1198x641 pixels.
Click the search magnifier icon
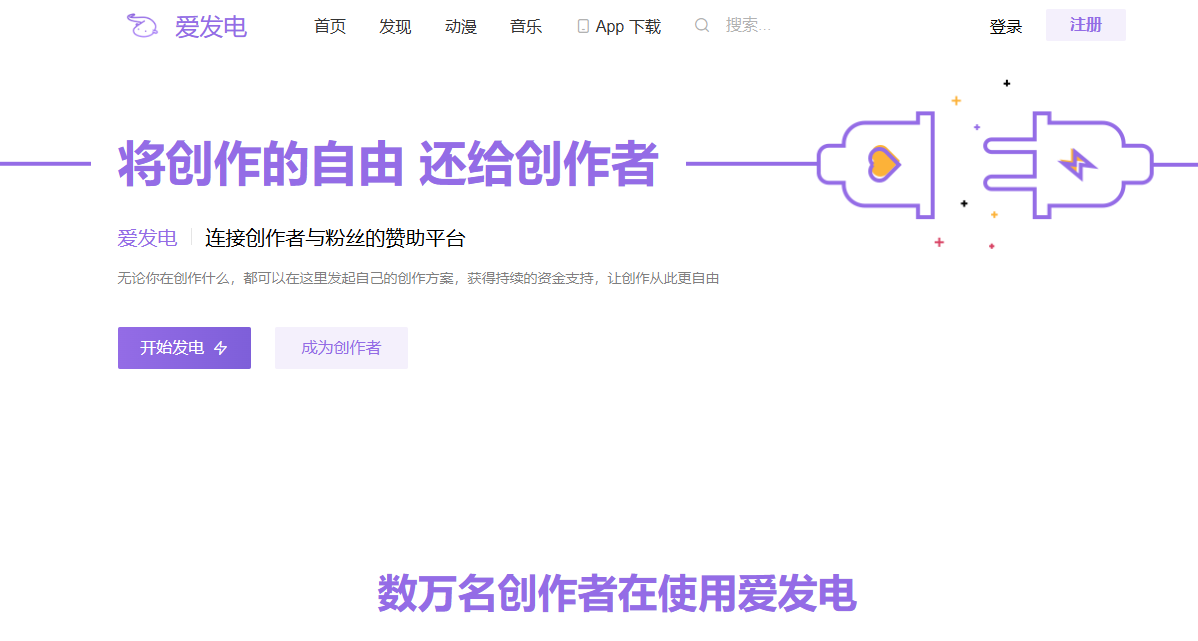pos(702,25)
